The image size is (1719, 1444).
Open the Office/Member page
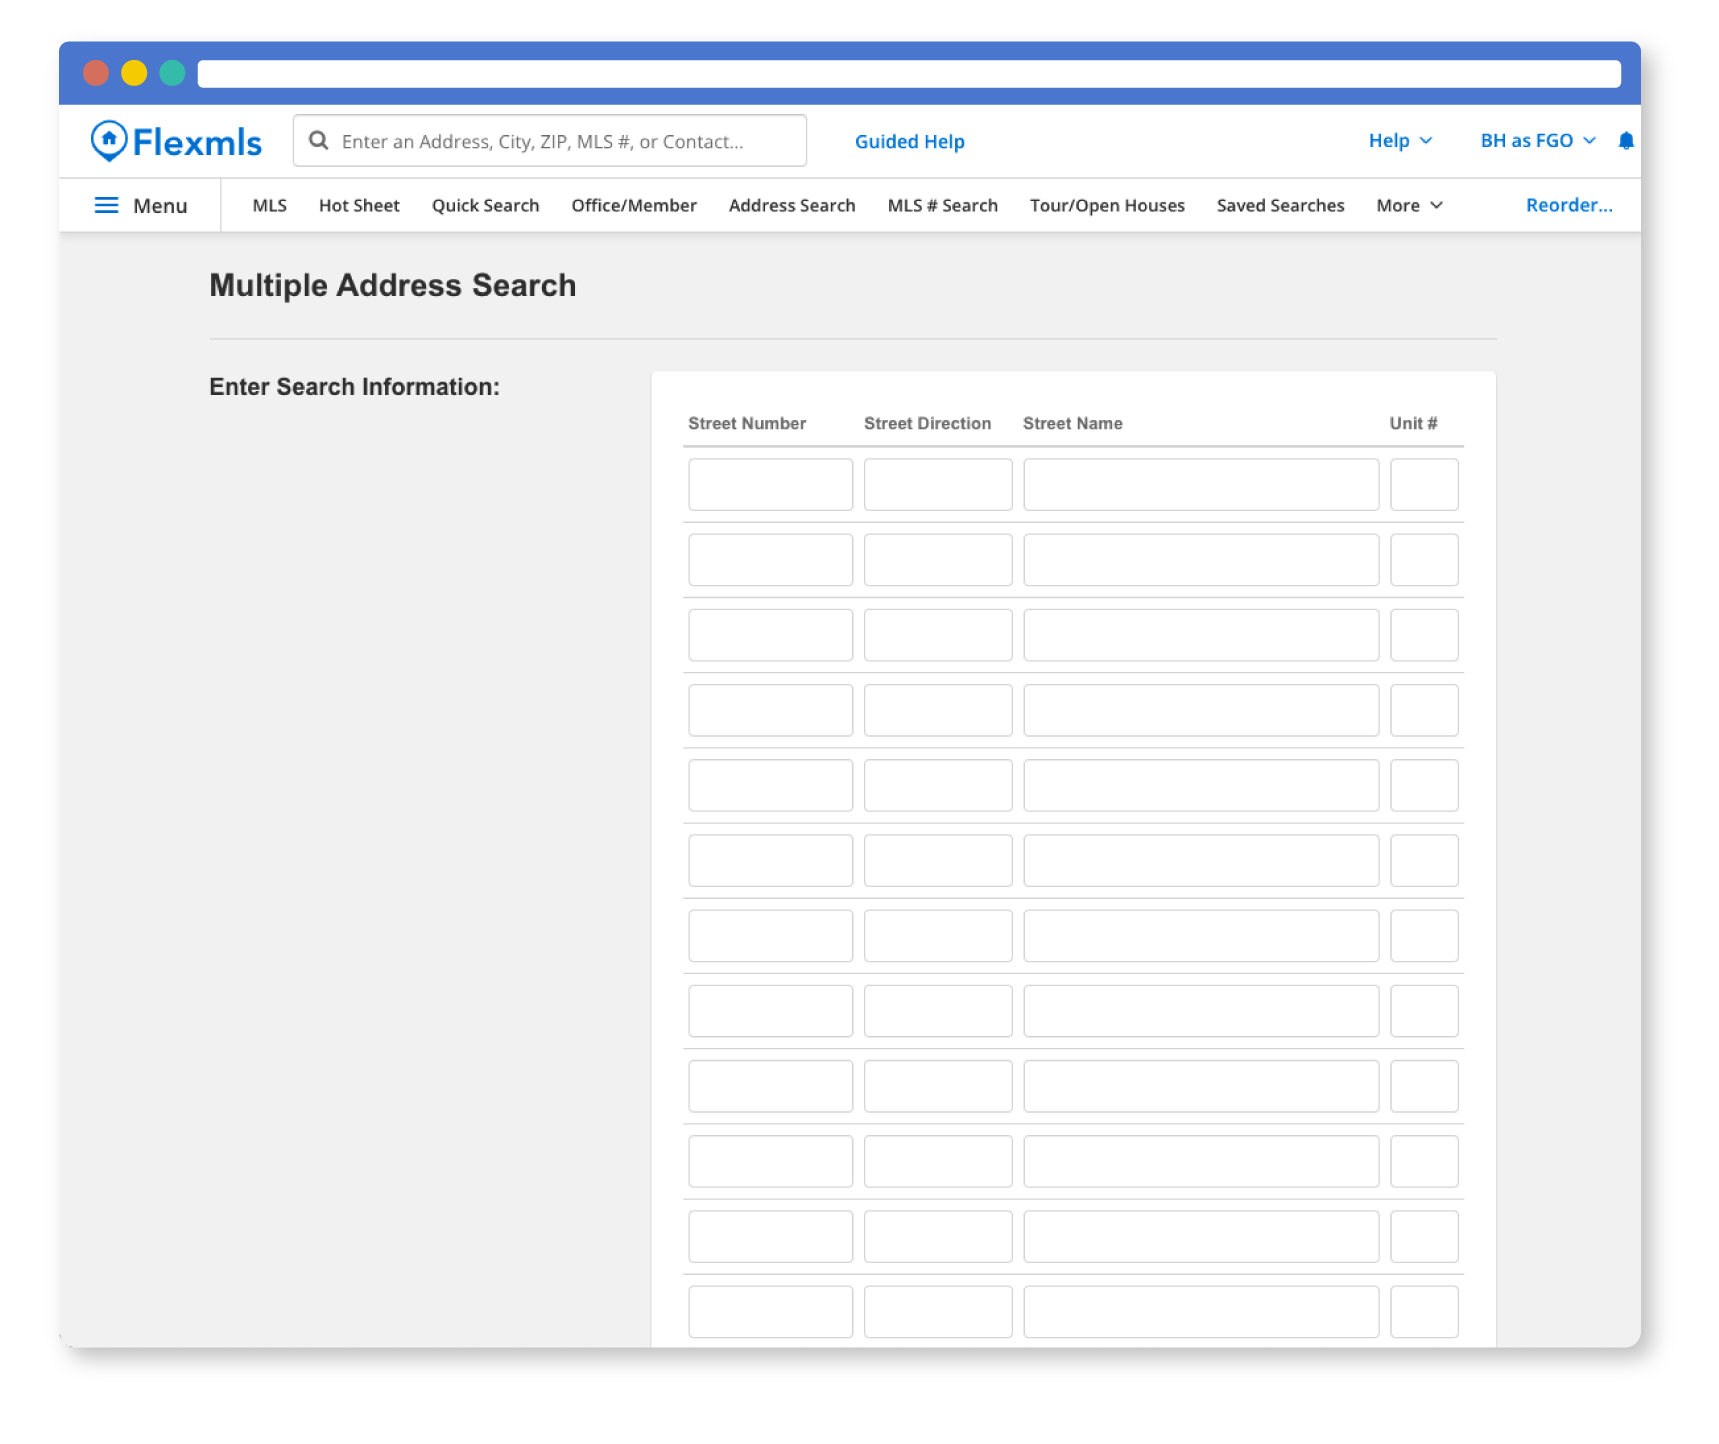point(634,205)
